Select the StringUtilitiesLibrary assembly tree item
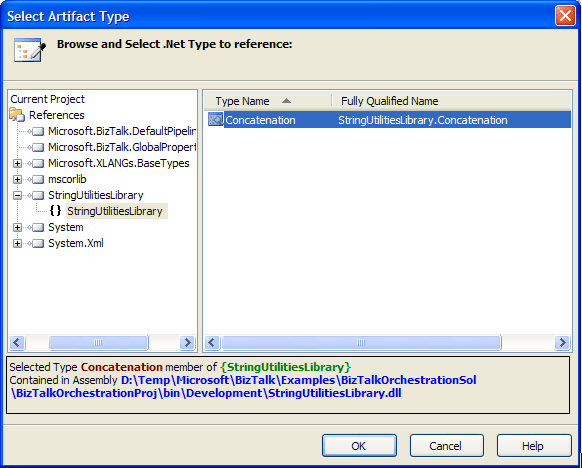582x468 pixels. [96, 195]
